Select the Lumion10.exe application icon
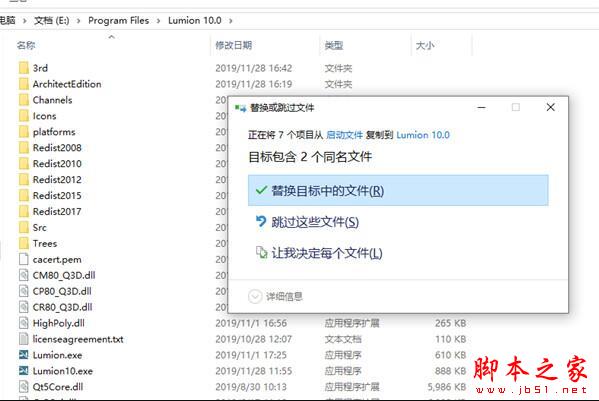This screenshot has width=599, height=401. point(24,371)
